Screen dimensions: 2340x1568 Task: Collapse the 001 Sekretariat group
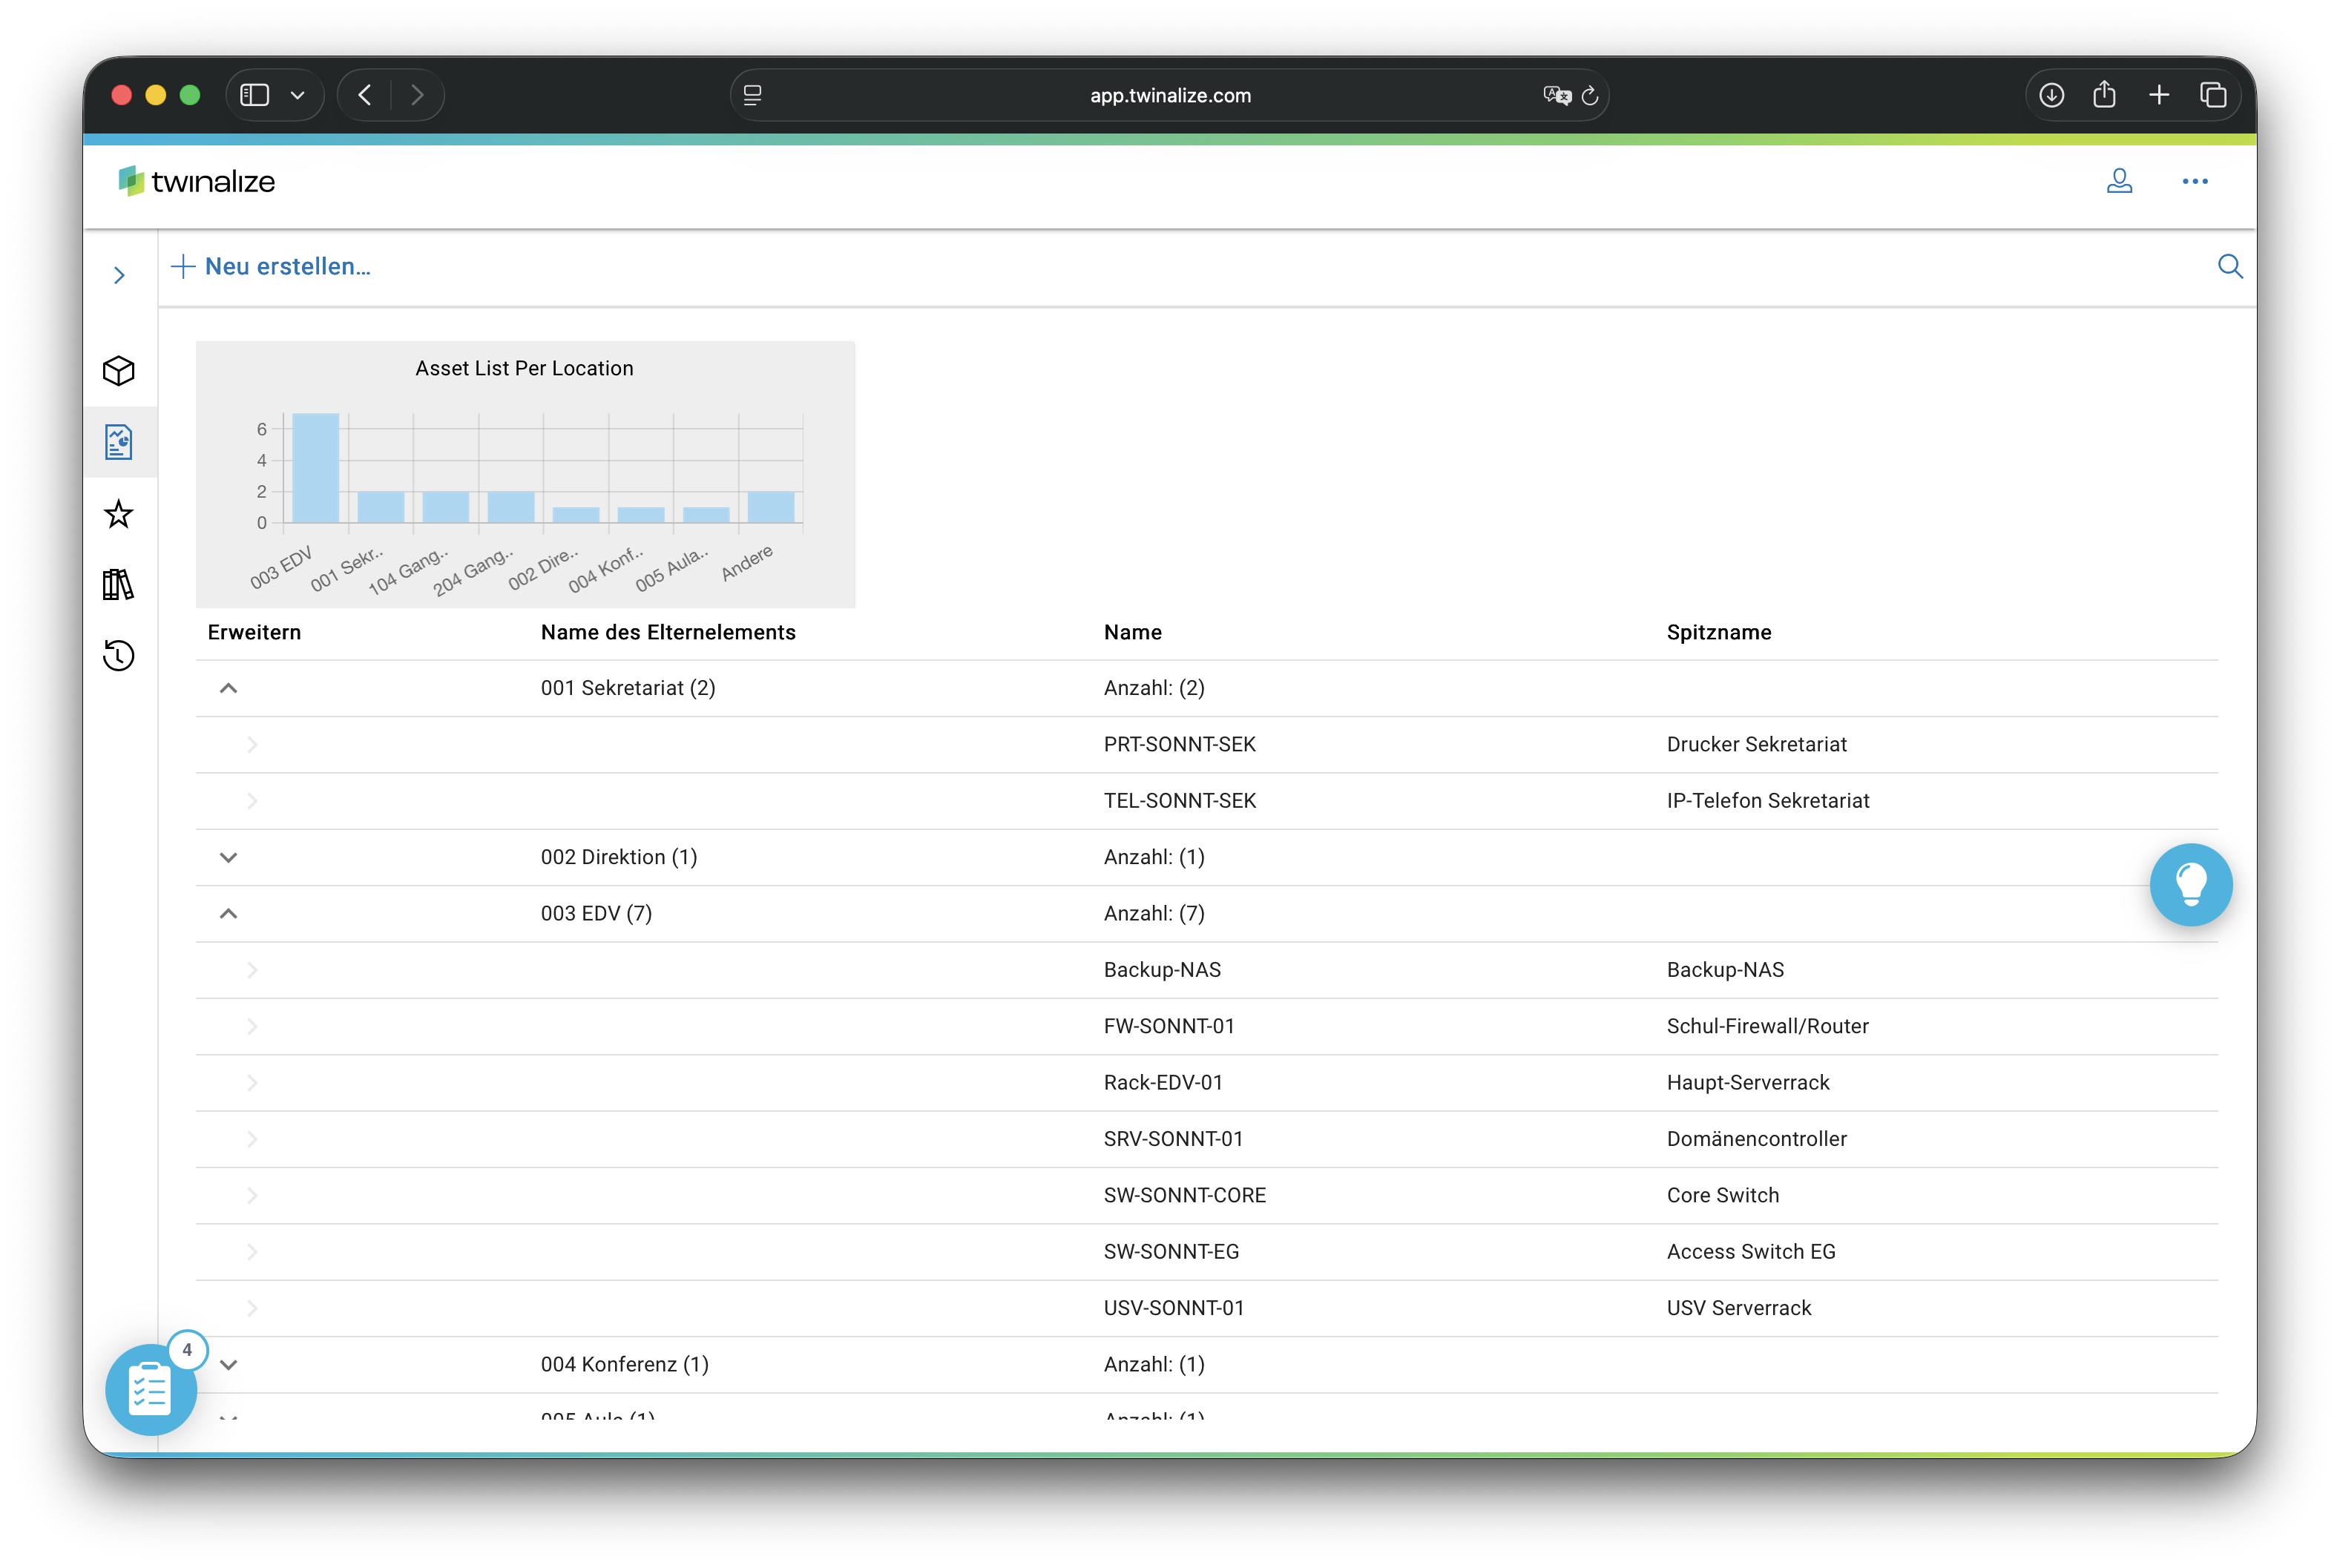coord(228,688)
